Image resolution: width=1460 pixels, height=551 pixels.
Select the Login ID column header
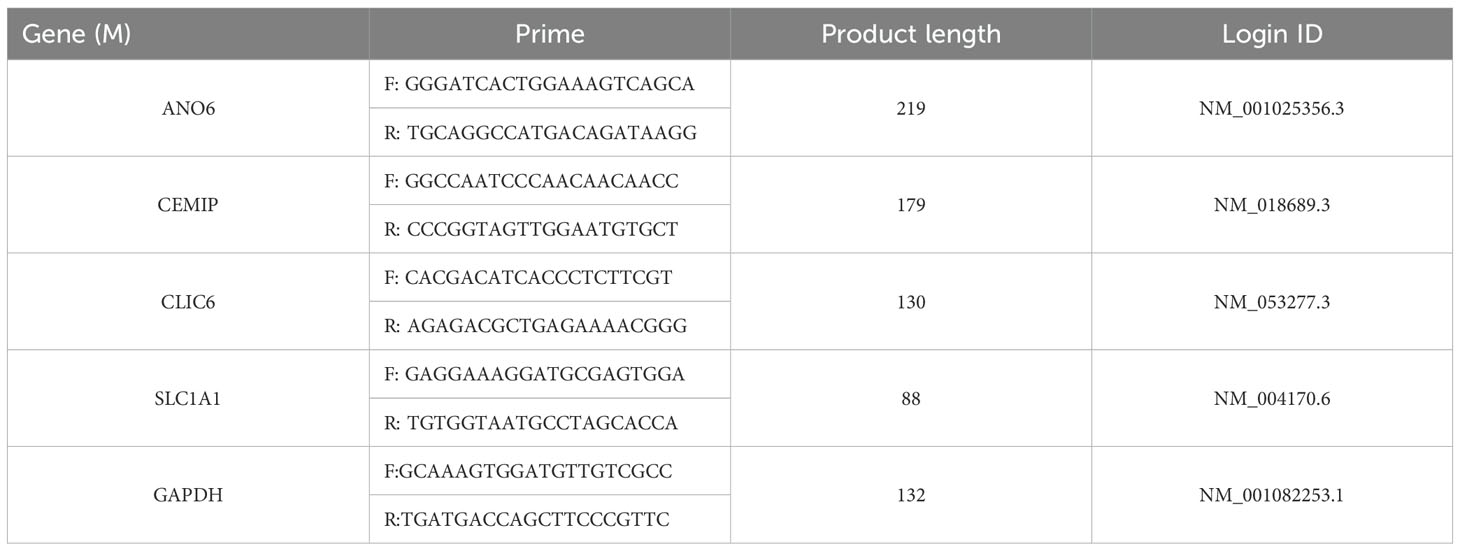click(1272, 33)
